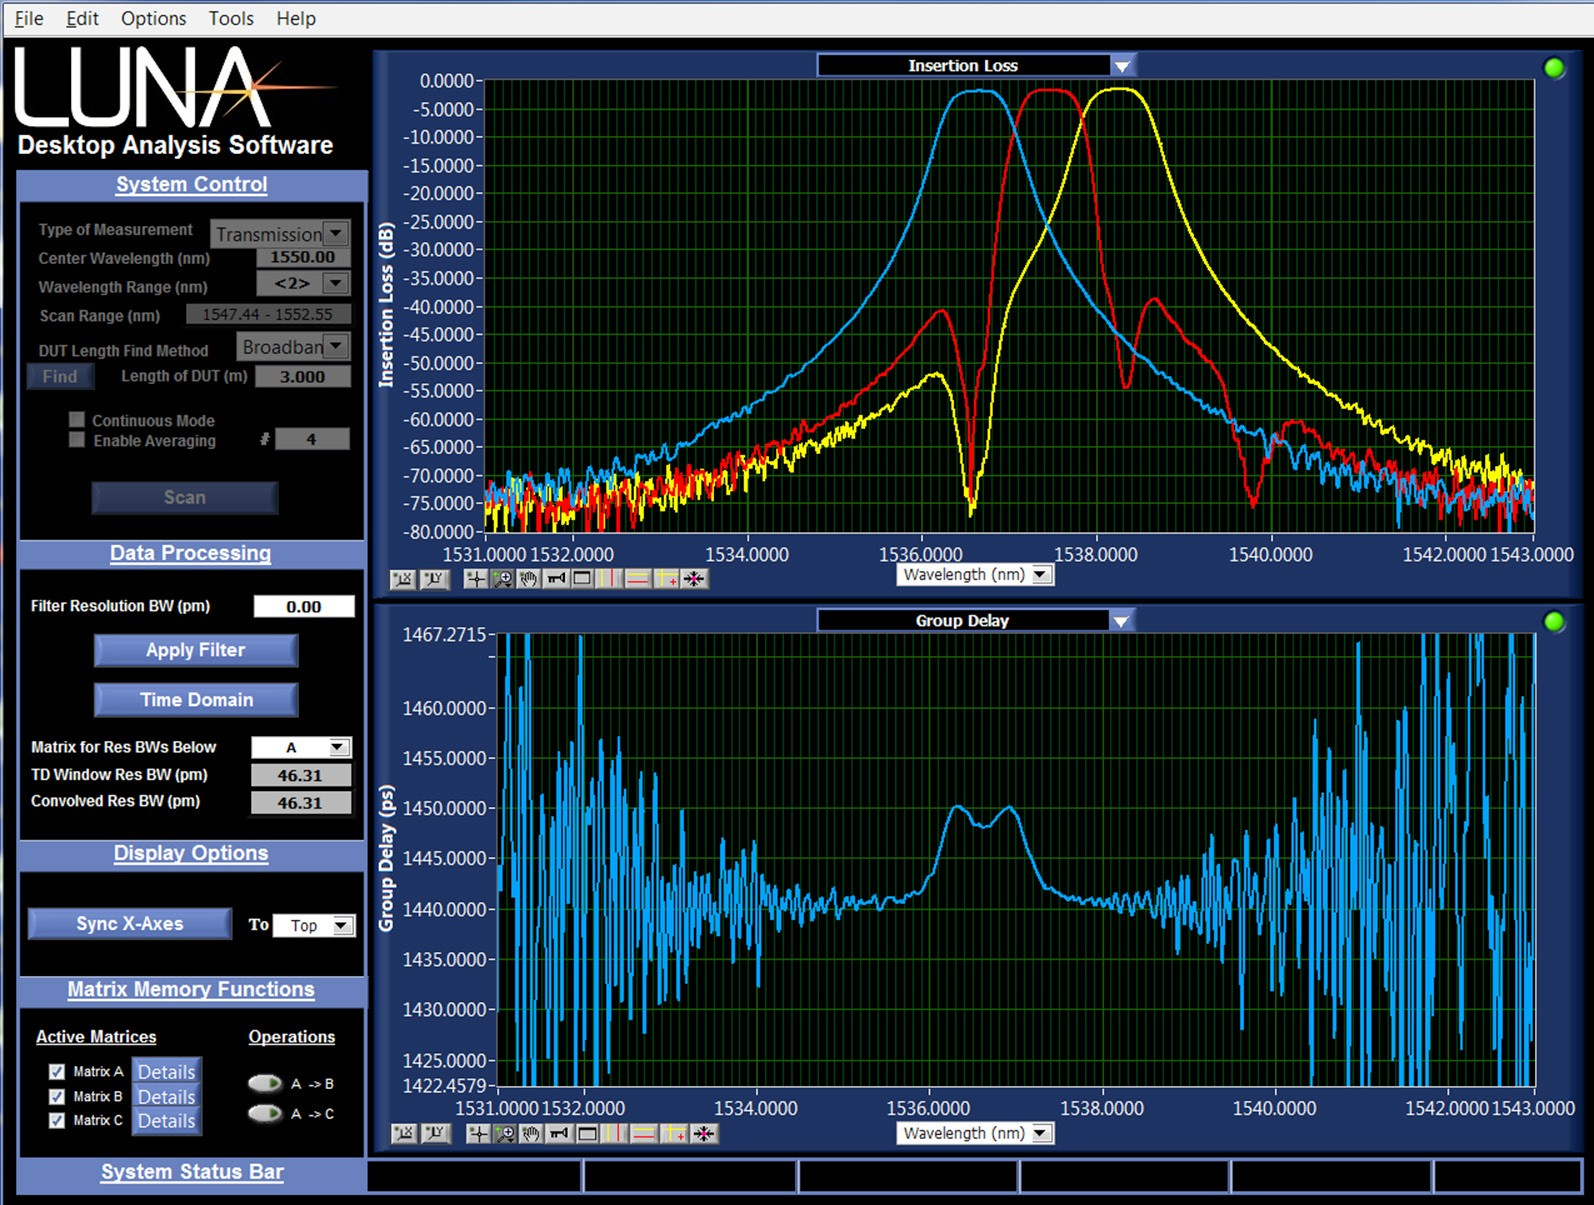
Task: Open the Help menu
Action: click(x=296, y=18)
